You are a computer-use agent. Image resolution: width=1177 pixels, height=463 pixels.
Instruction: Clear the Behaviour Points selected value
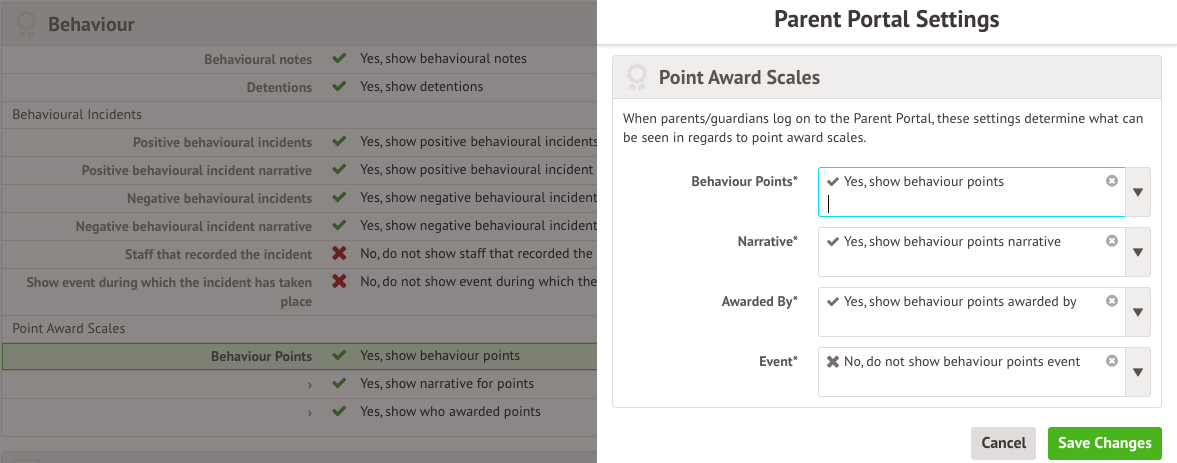[1112, 181]
